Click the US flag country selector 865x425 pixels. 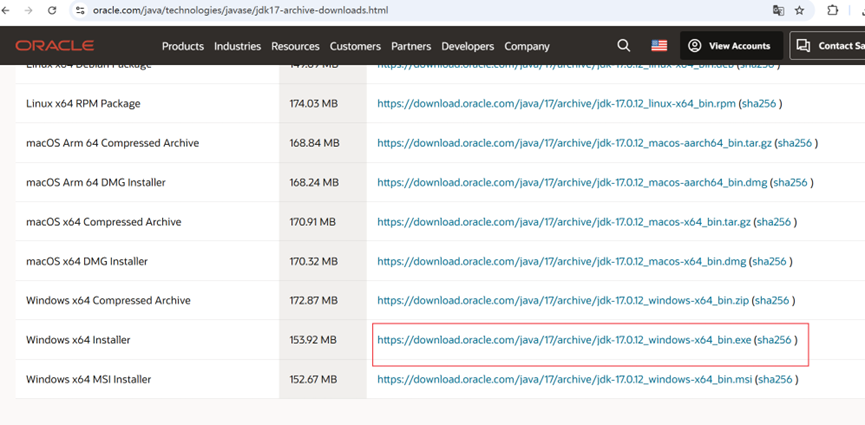pos(659,46)
